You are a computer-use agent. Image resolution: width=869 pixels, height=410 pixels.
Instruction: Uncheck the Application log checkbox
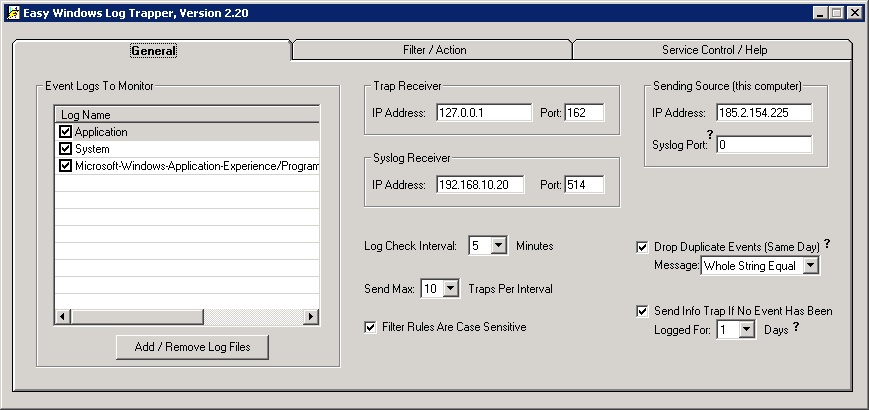click(x=65, y=132)
